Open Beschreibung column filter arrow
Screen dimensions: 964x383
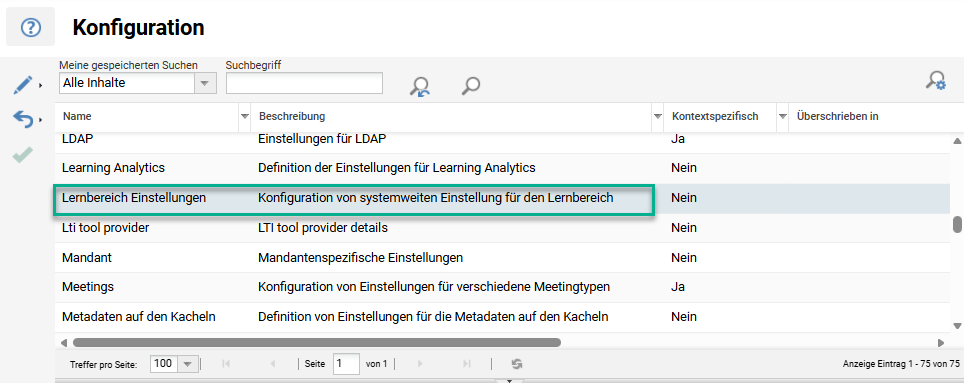(658, 117)
